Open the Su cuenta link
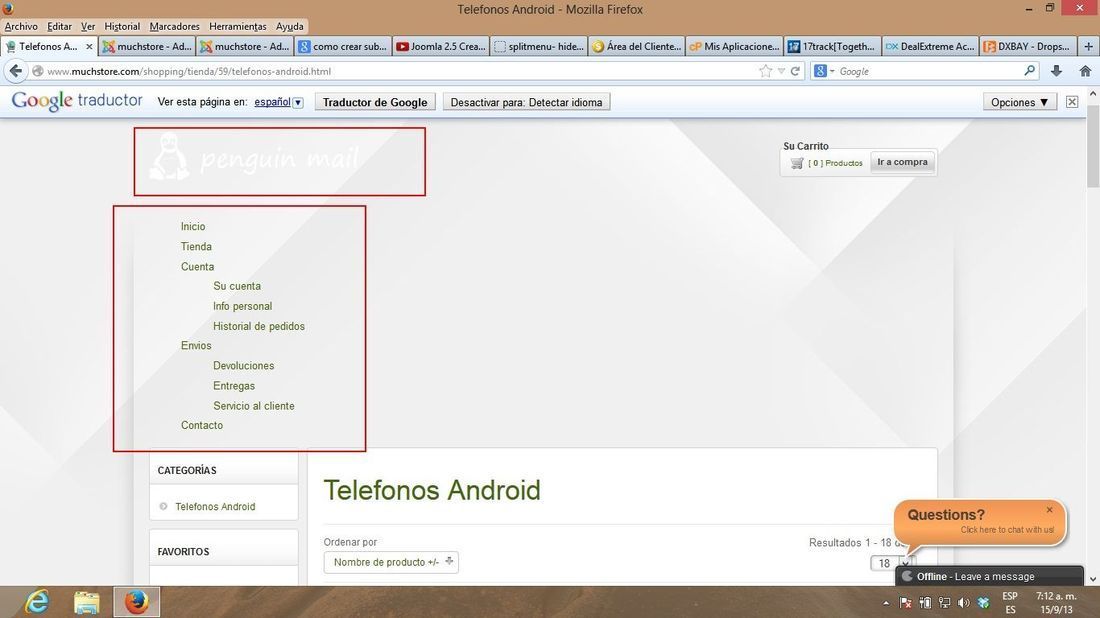 tap(237, 286)
